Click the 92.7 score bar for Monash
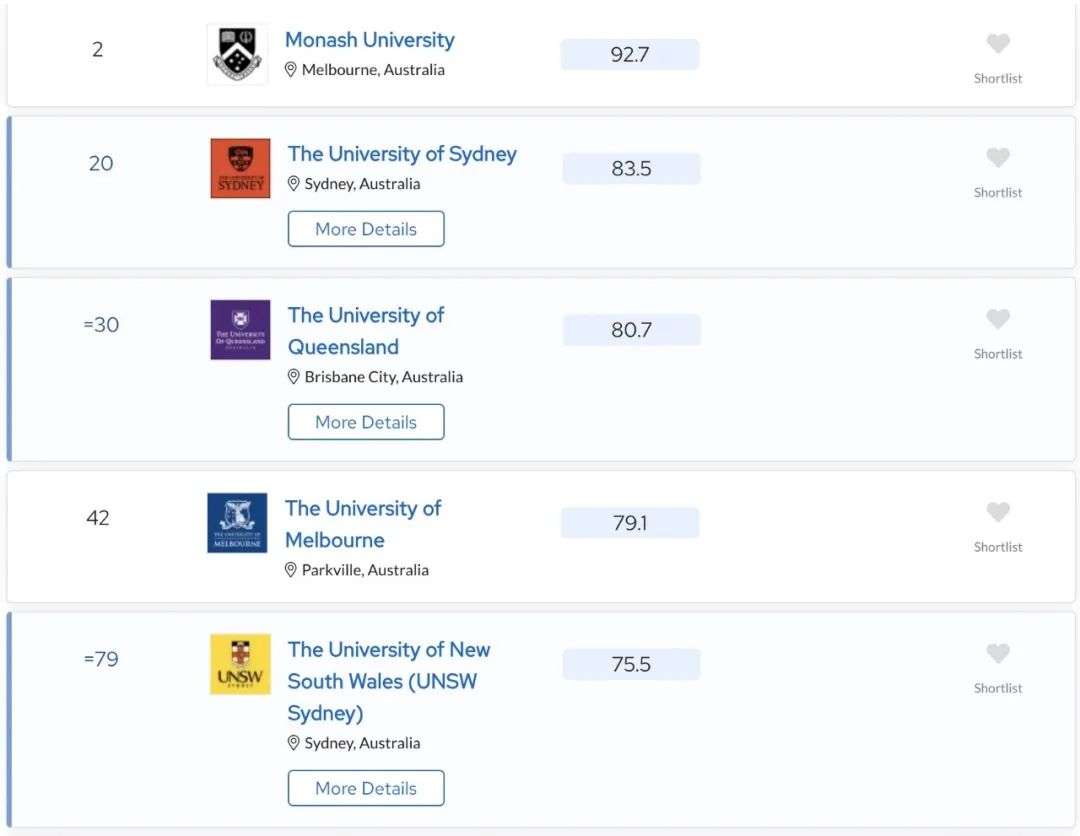The height and width of the screenshot is (836, 1080). click(630, 54)
